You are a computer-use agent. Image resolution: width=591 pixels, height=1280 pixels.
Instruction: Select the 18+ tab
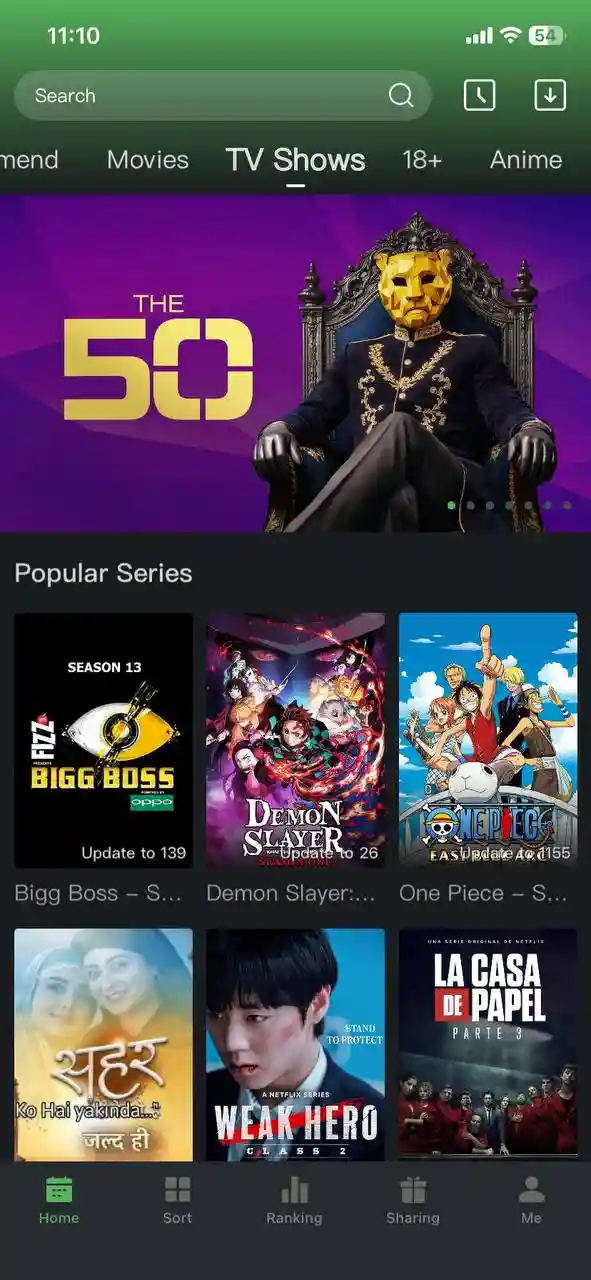[x=422, y=160]
